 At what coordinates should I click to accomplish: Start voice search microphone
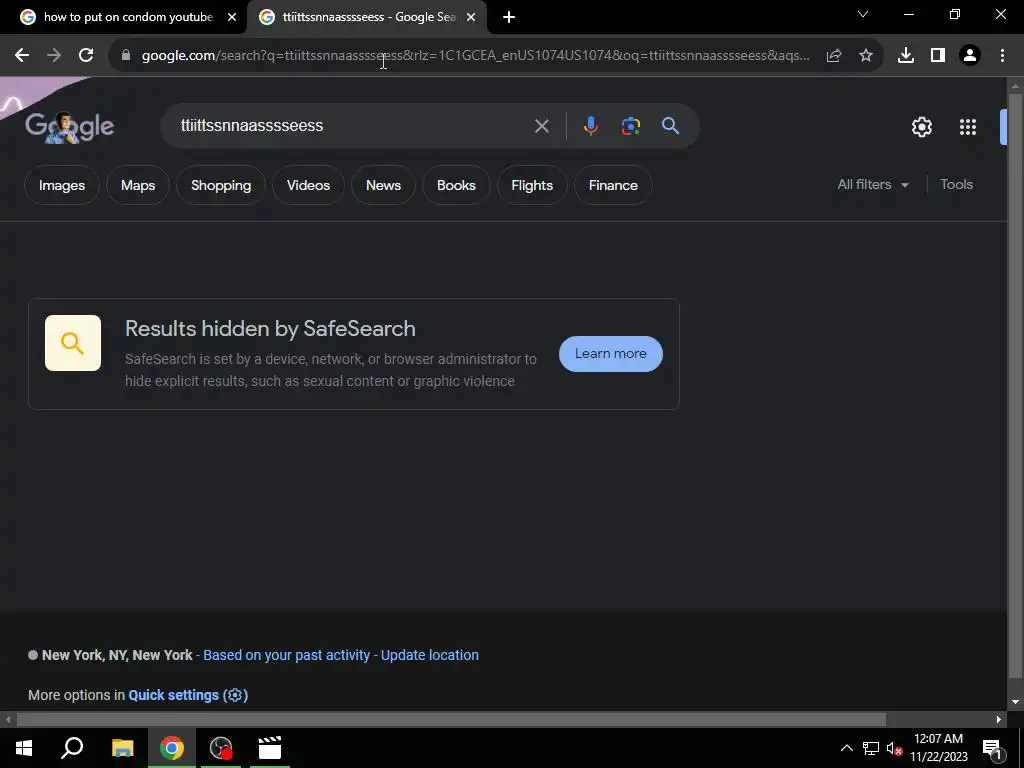[x=590, y=126]
